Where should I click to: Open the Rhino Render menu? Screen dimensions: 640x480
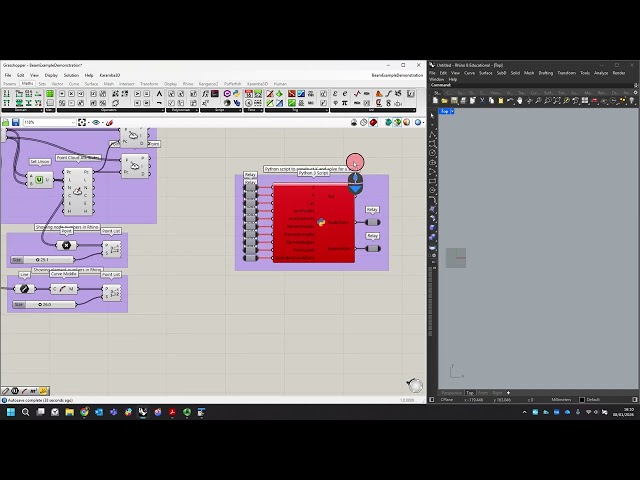point(619,73)
